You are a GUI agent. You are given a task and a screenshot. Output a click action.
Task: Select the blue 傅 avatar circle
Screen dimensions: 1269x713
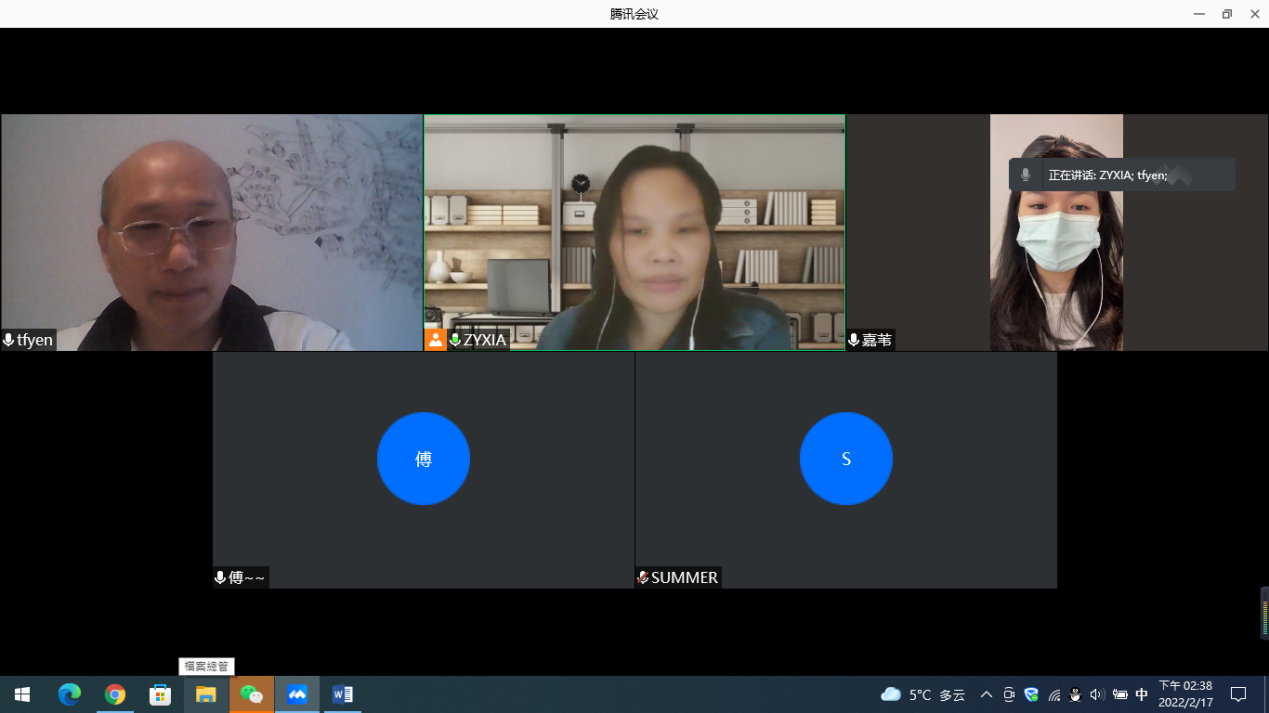423,459
